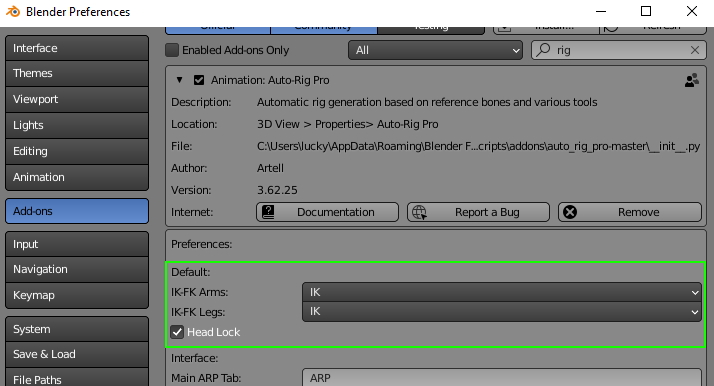Open the IK-FK Arms dropdown
This screenshot has width=714, height=386.
pos(502,292)
